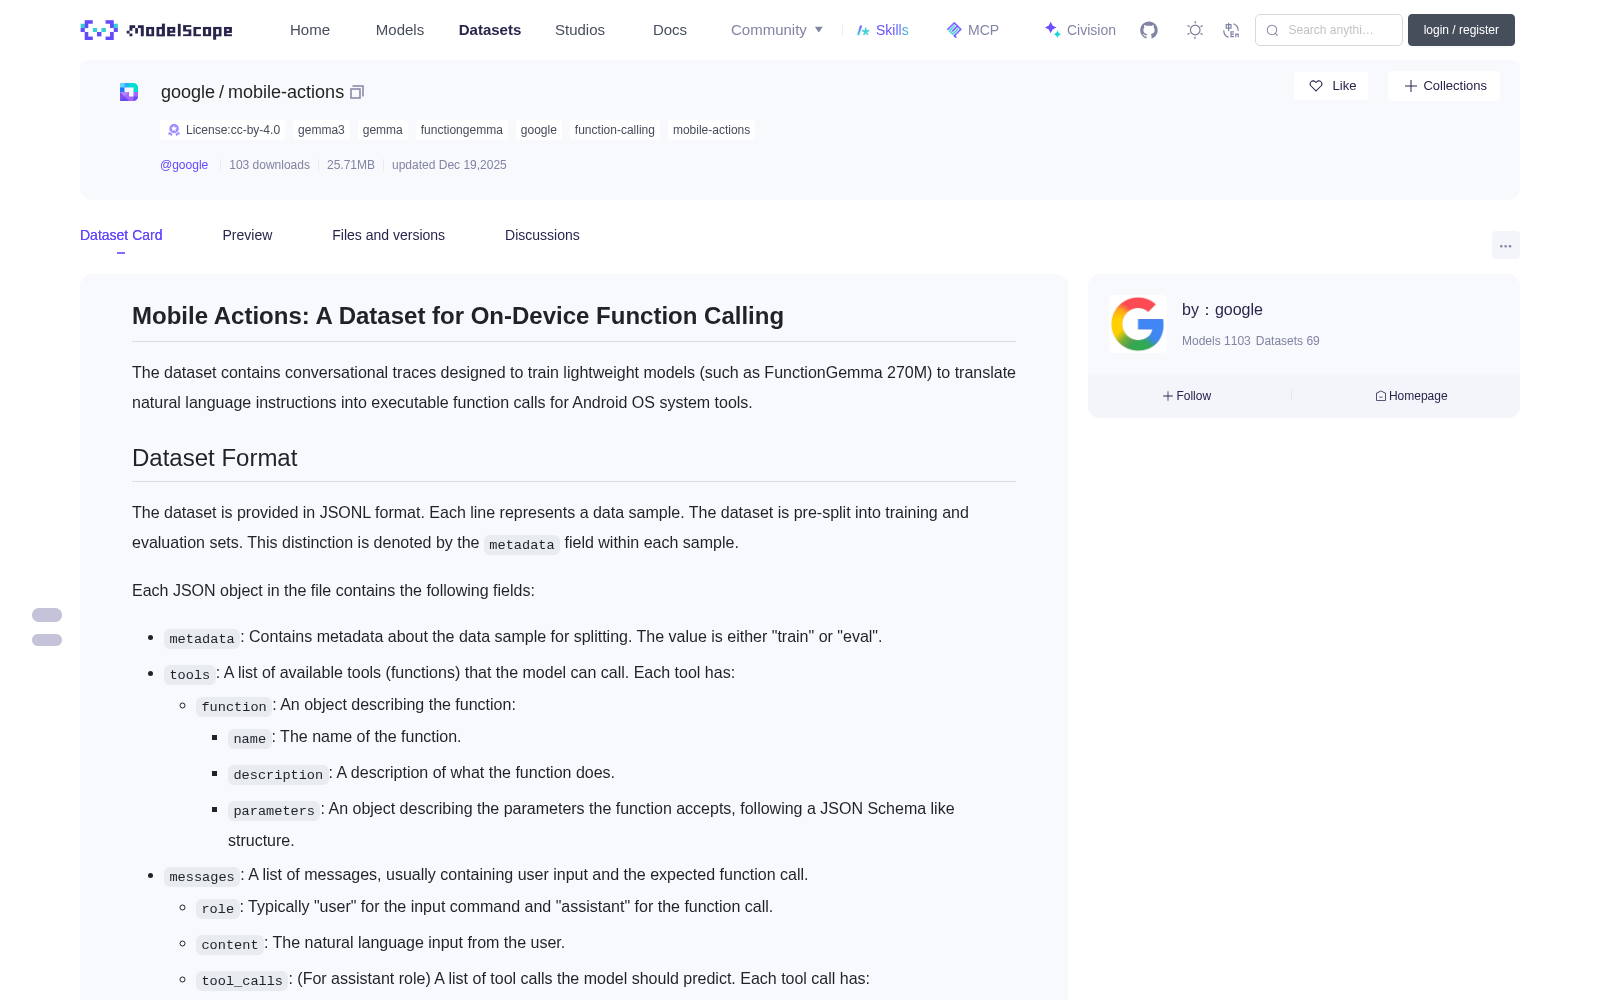Click 'Models 1103' count text
Screen dimensions: 1600x1000
[x=1216, y=341]
